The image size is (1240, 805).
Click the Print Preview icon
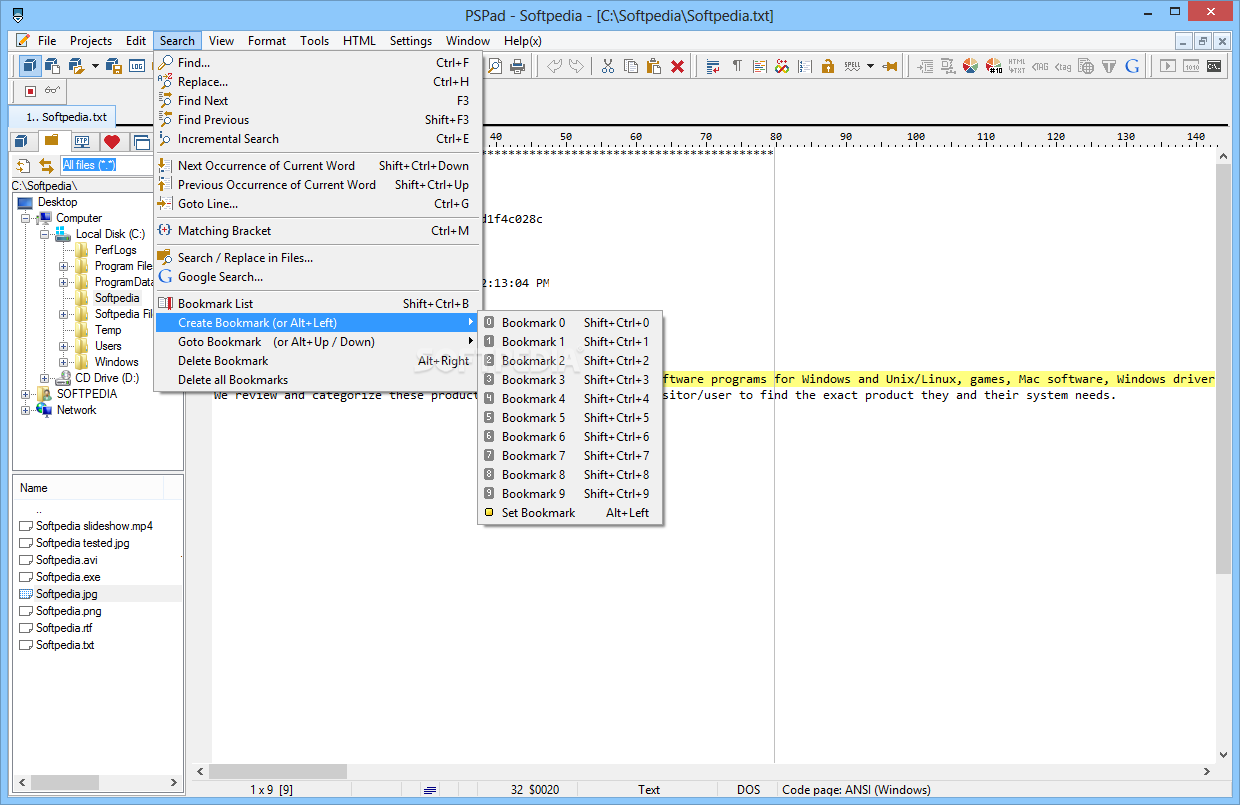(494, 66)
